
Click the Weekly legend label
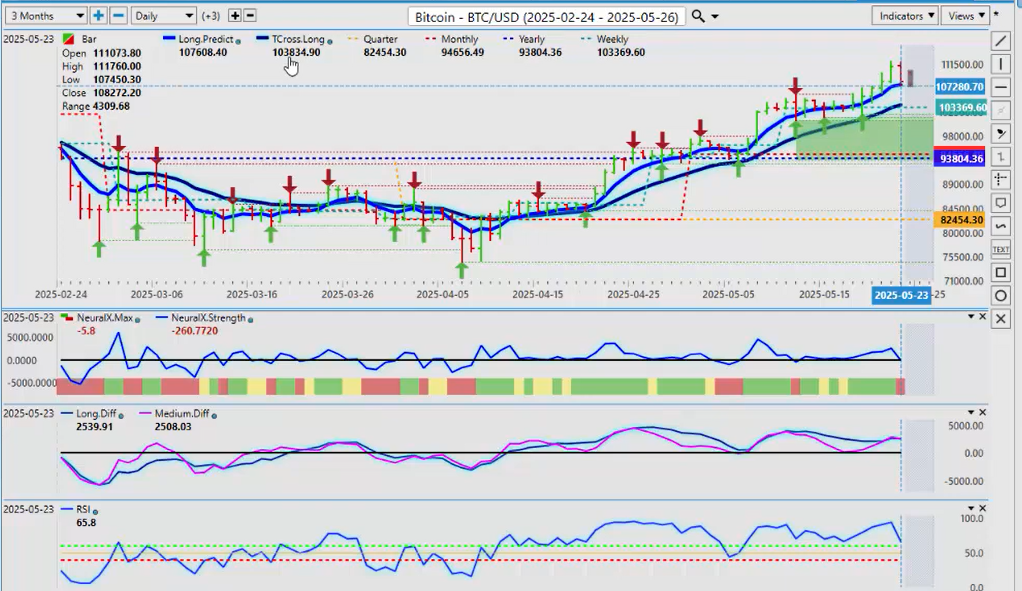pyautogui.click(x=612, y=39)
